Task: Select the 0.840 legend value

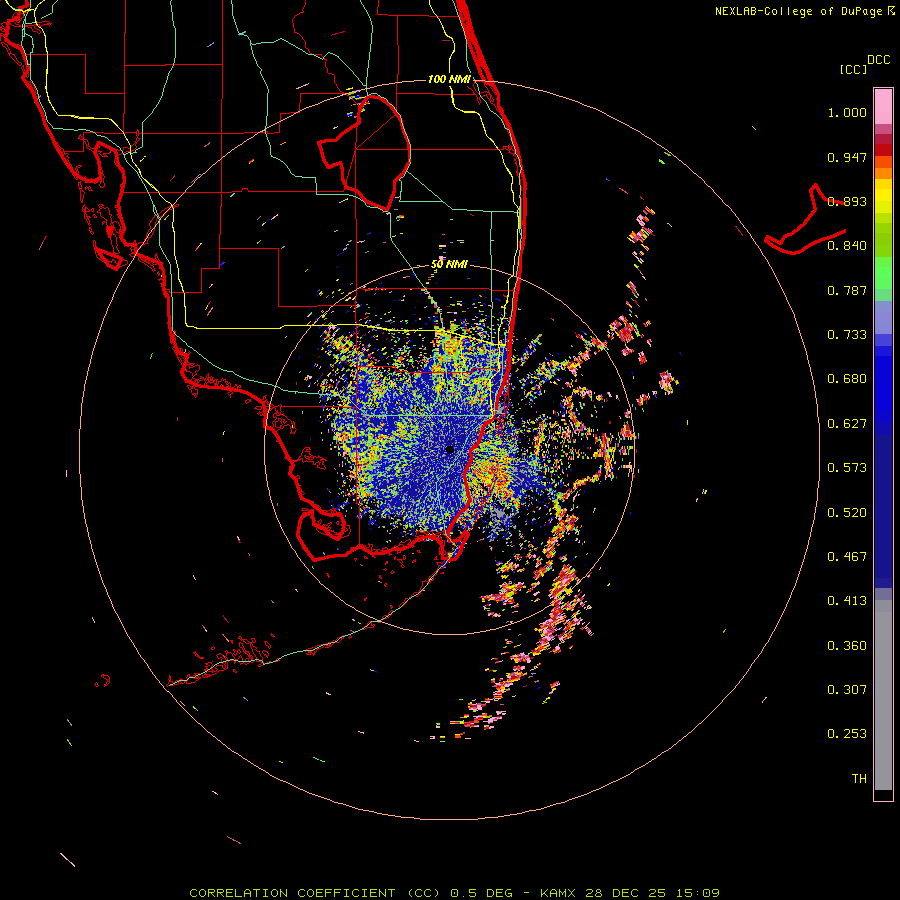Action: [x=847, y=246]
